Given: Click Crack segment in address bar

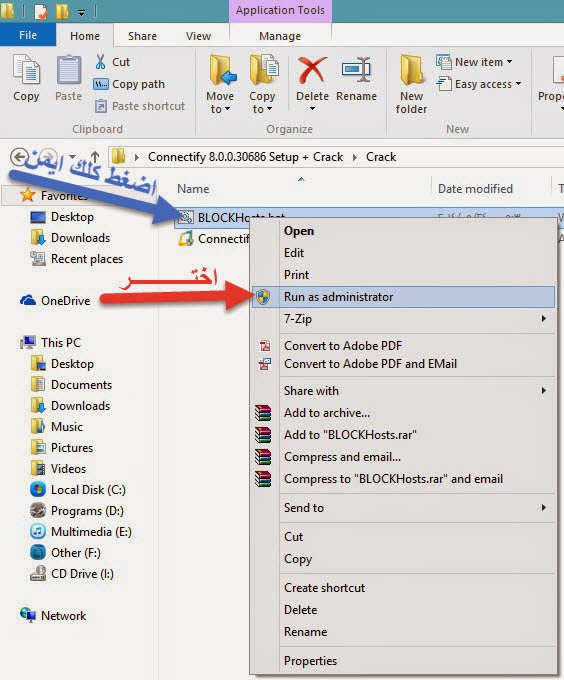Looking at the screenshot, I should [381, 157].
